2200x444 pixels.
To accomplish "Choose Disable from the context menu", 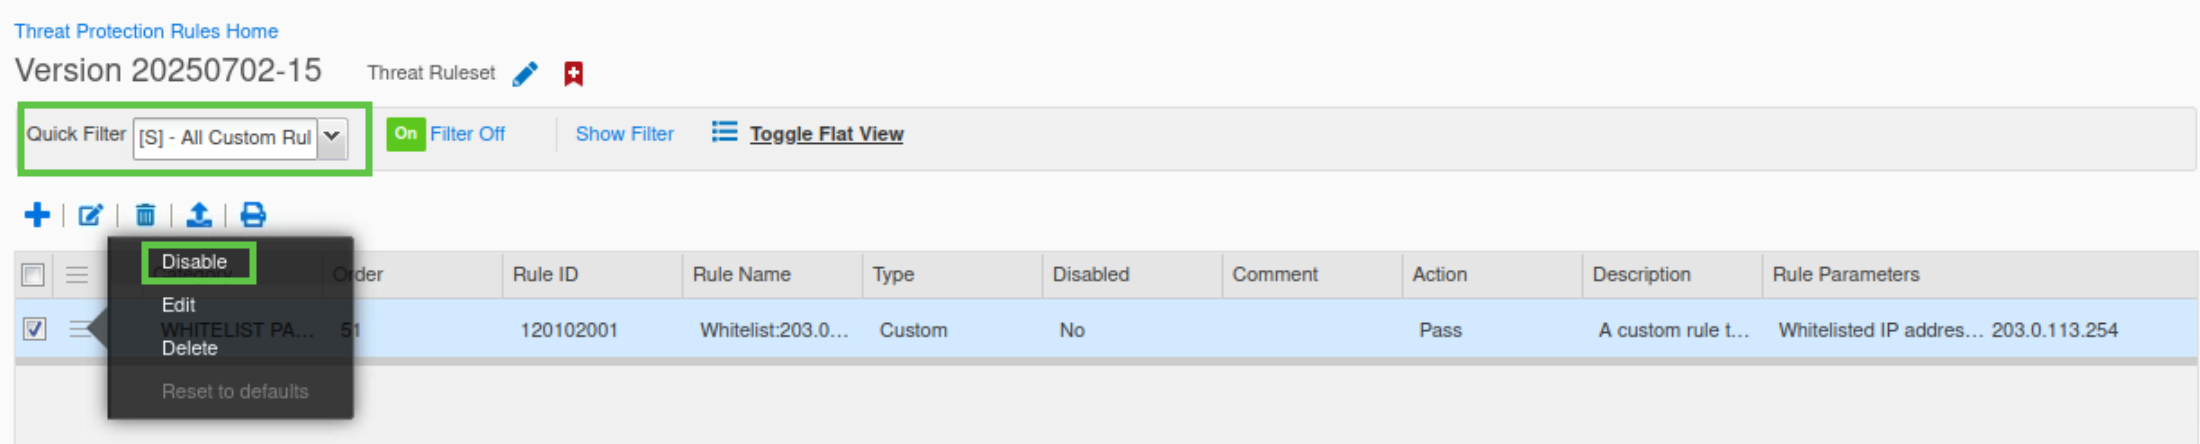I will [x=195, y=262].
